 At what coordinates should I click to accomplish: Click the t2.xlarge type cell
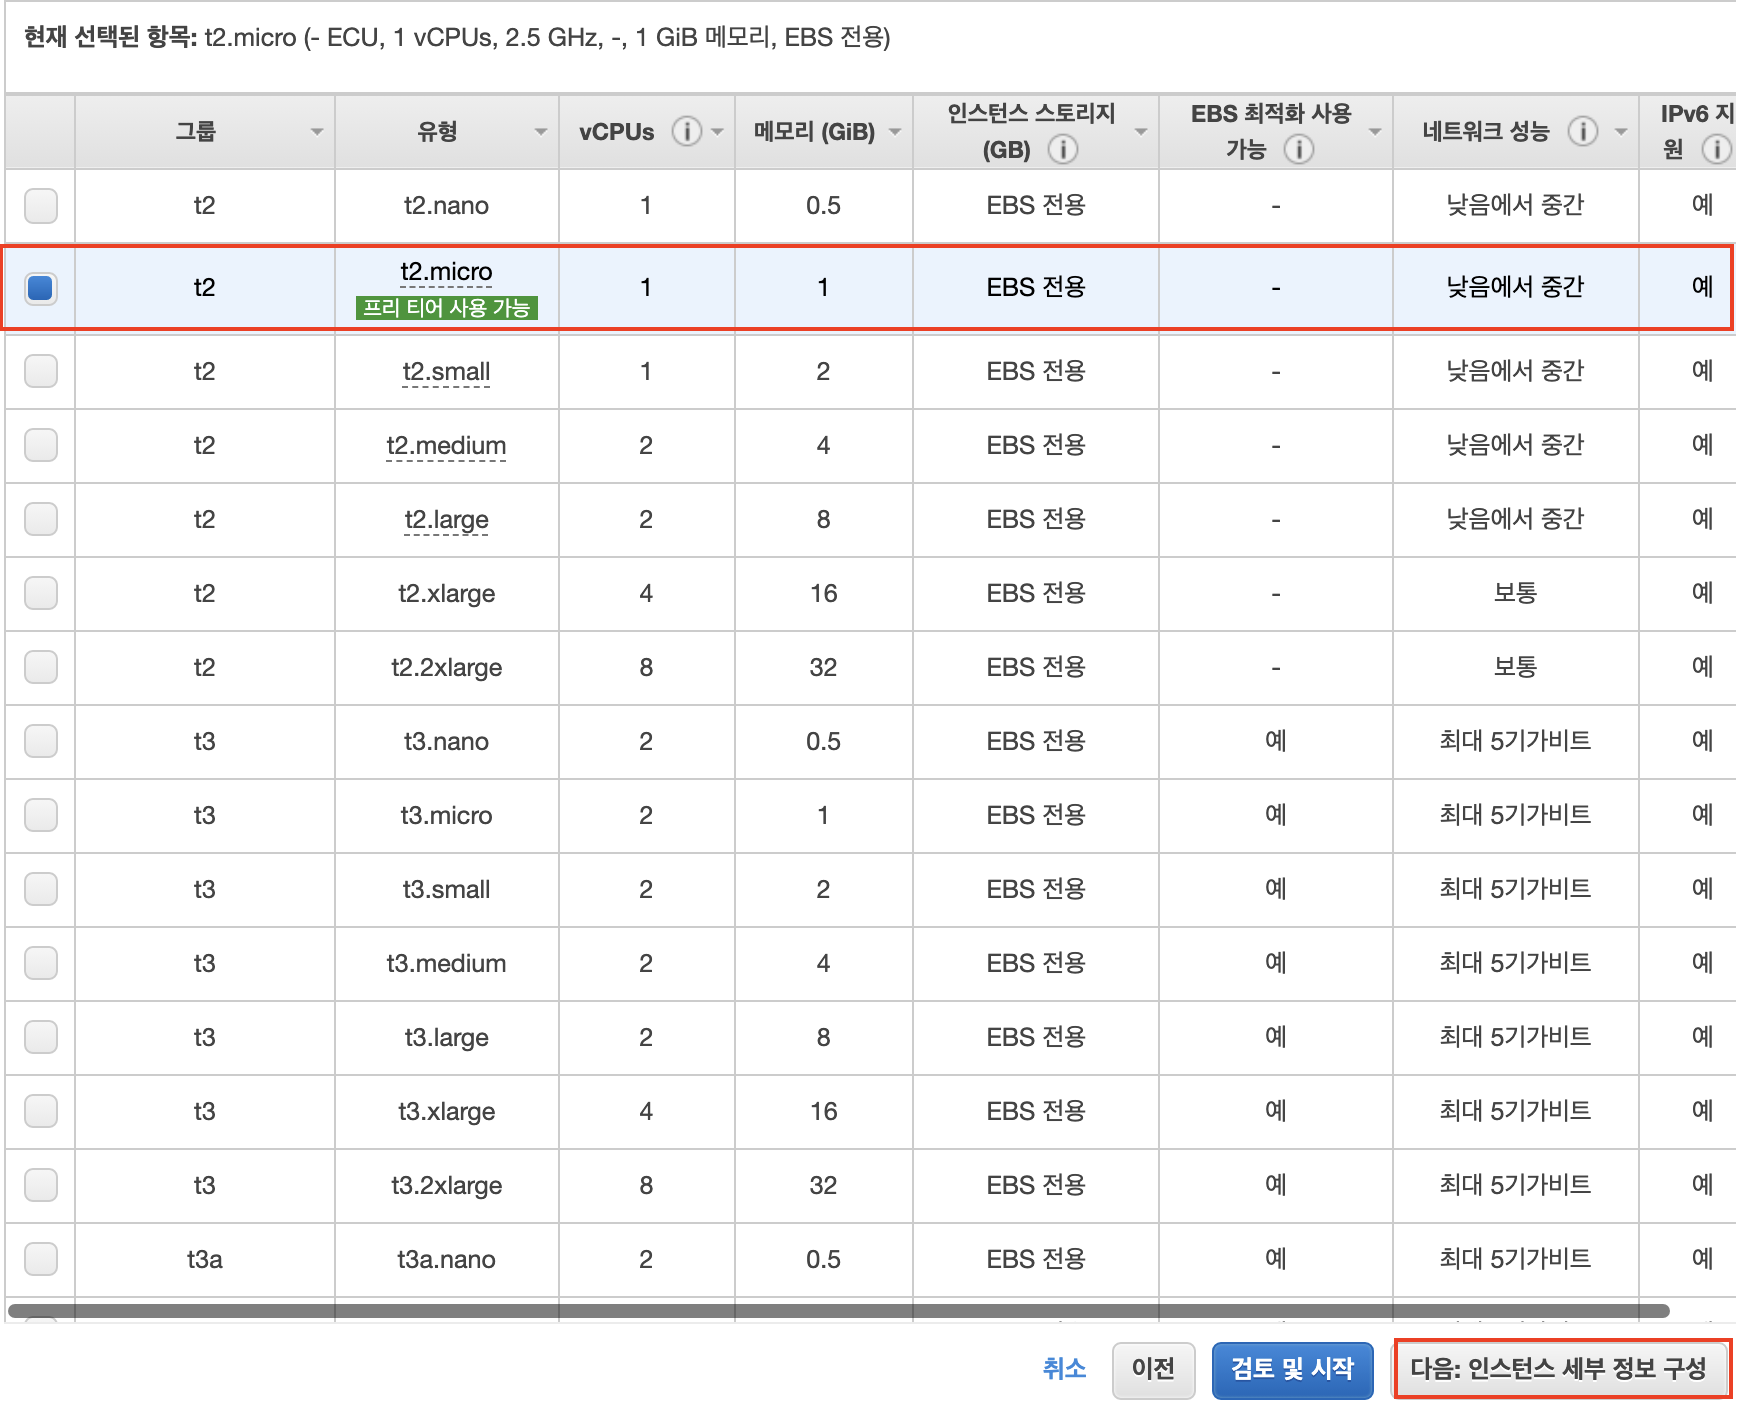pyautogui.click(x=446, y=594)
